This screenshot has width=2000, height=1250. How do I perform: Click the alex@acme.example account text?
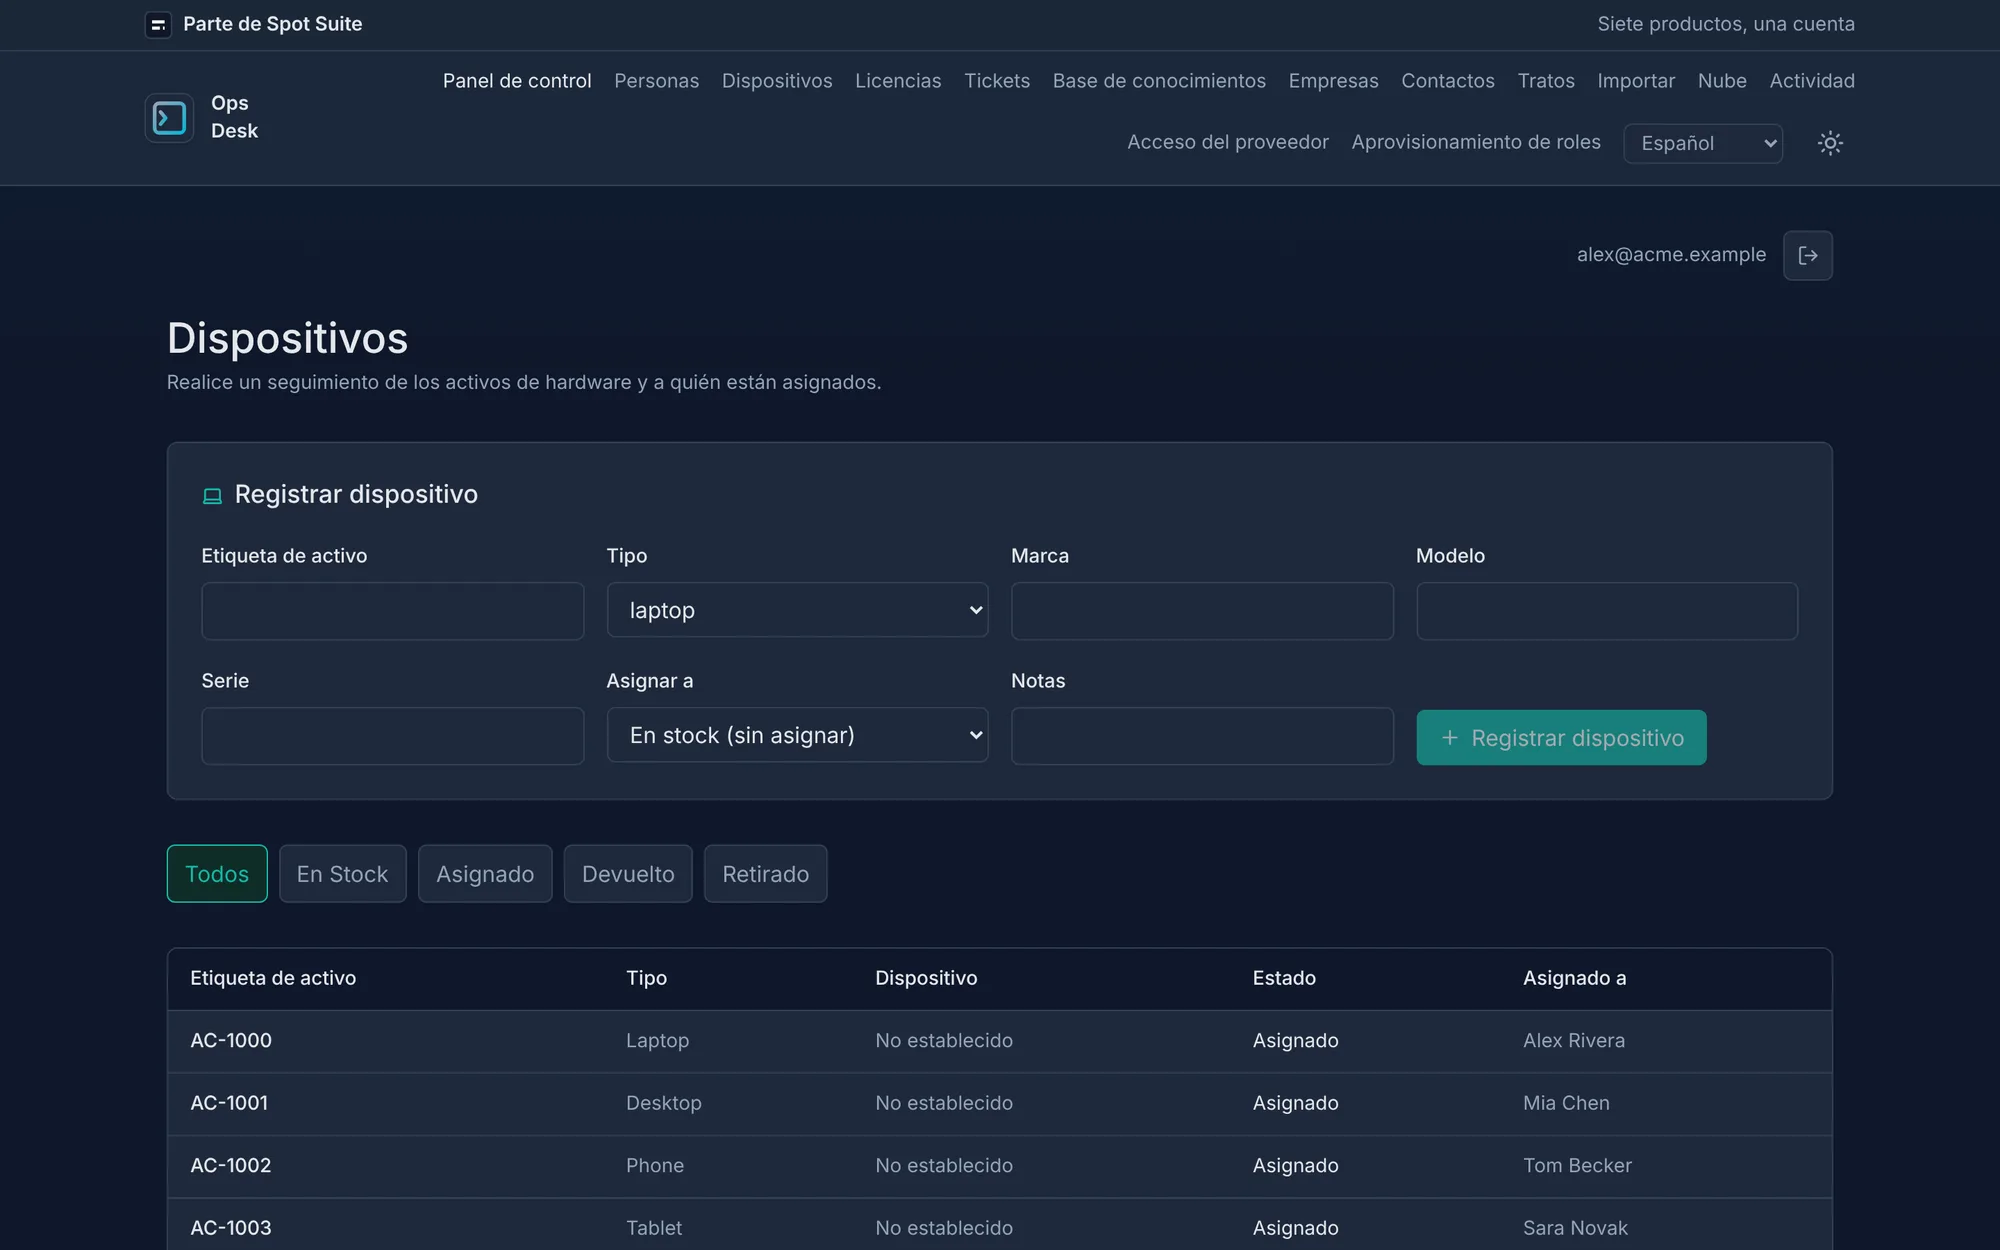(x=1671, y=255)
